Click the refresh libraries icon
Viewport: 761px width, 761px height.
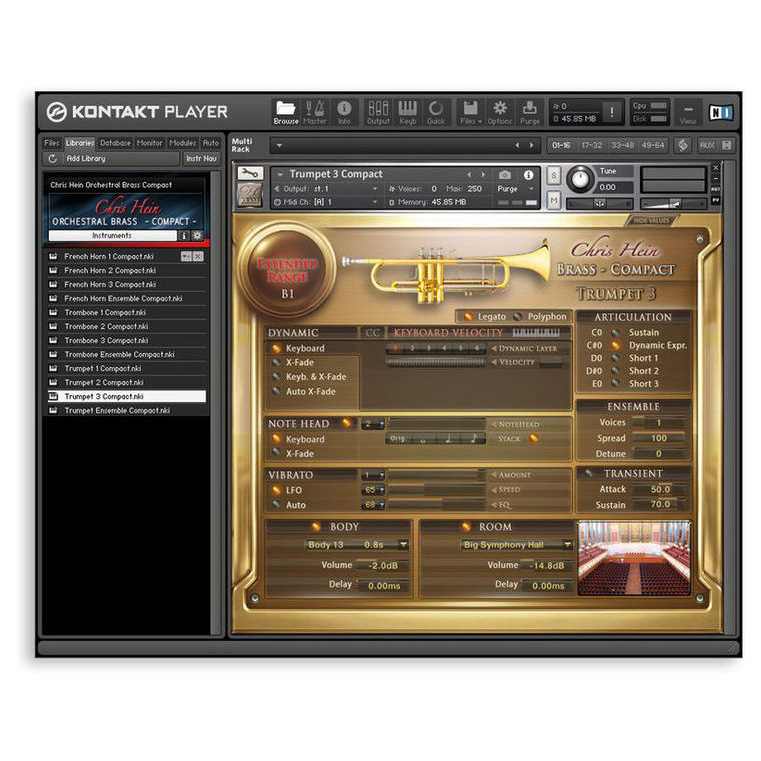click(x=53, y=159)
